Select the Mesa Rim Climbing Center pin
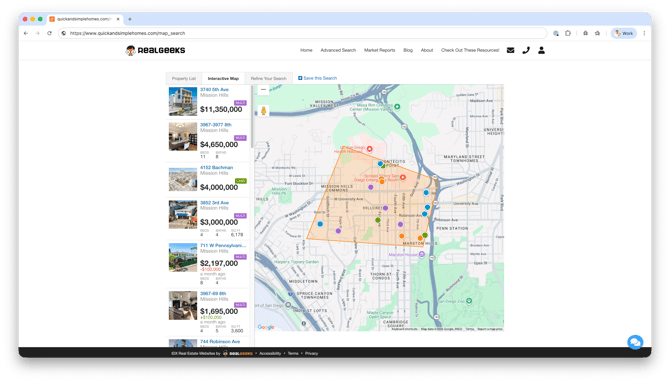Image resolution: width=670 pixels, height=382 pixels. point(397,106)
